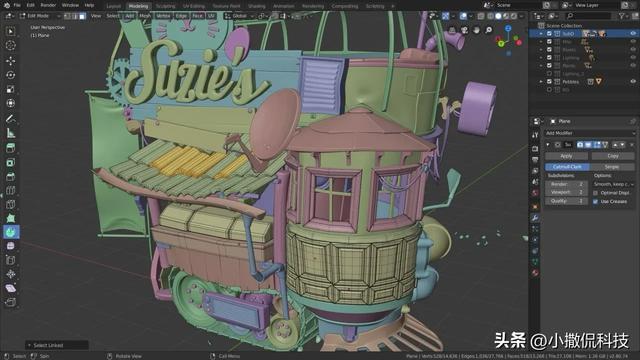Open the outliner filter dropdown
This screenshot has width=640, height=360.
pos(623,16)
